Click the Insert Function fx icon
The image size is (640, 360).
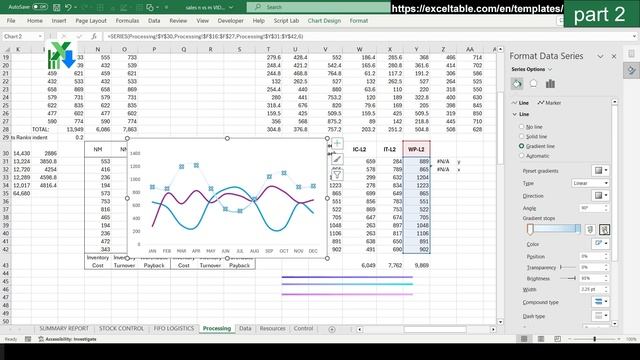[x=93, y=36]
